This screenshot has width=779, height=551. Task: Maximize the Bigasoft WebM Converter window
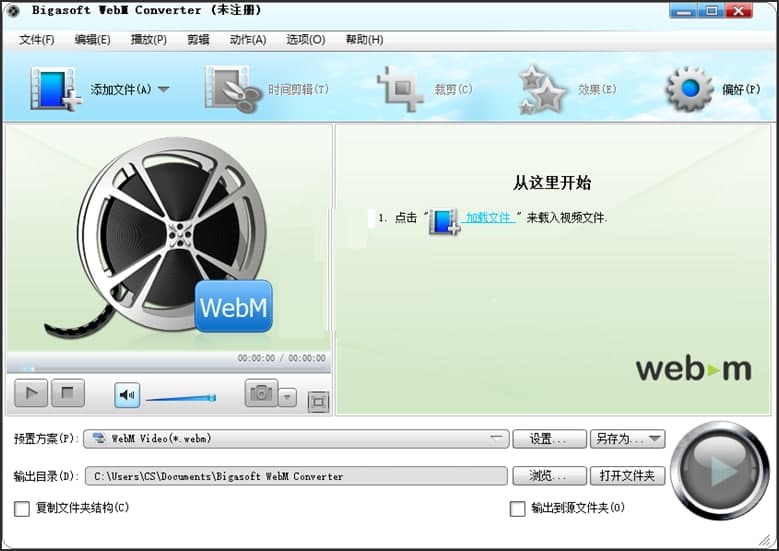711,10
